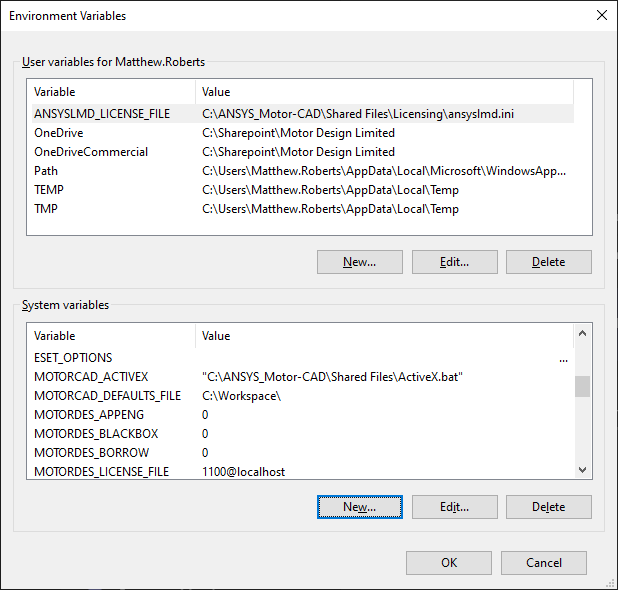Select MOTORCAD_ACTIVEX system variable
618x590 pixels.
303,377
